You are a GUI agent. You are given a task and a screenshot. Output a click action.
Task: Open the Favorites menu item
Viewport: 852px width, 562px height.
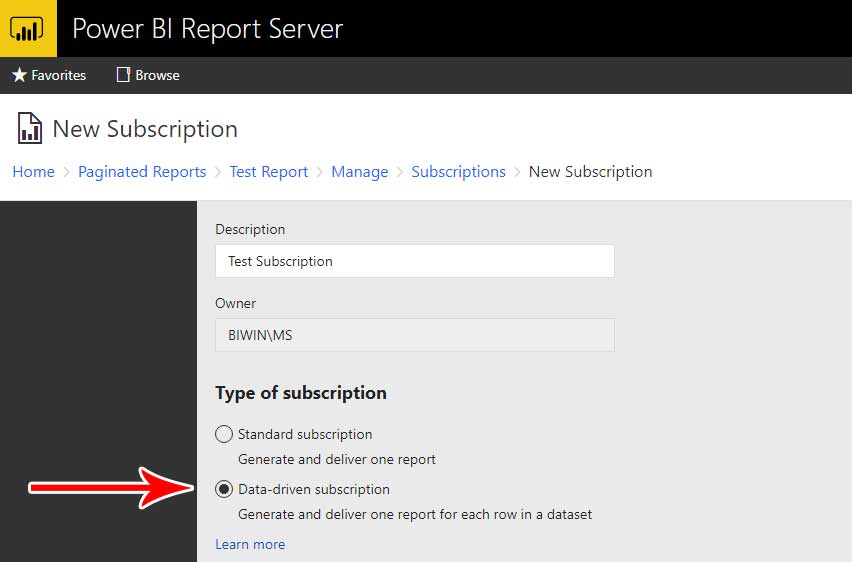pyautogui.click(x=58, y=75)
